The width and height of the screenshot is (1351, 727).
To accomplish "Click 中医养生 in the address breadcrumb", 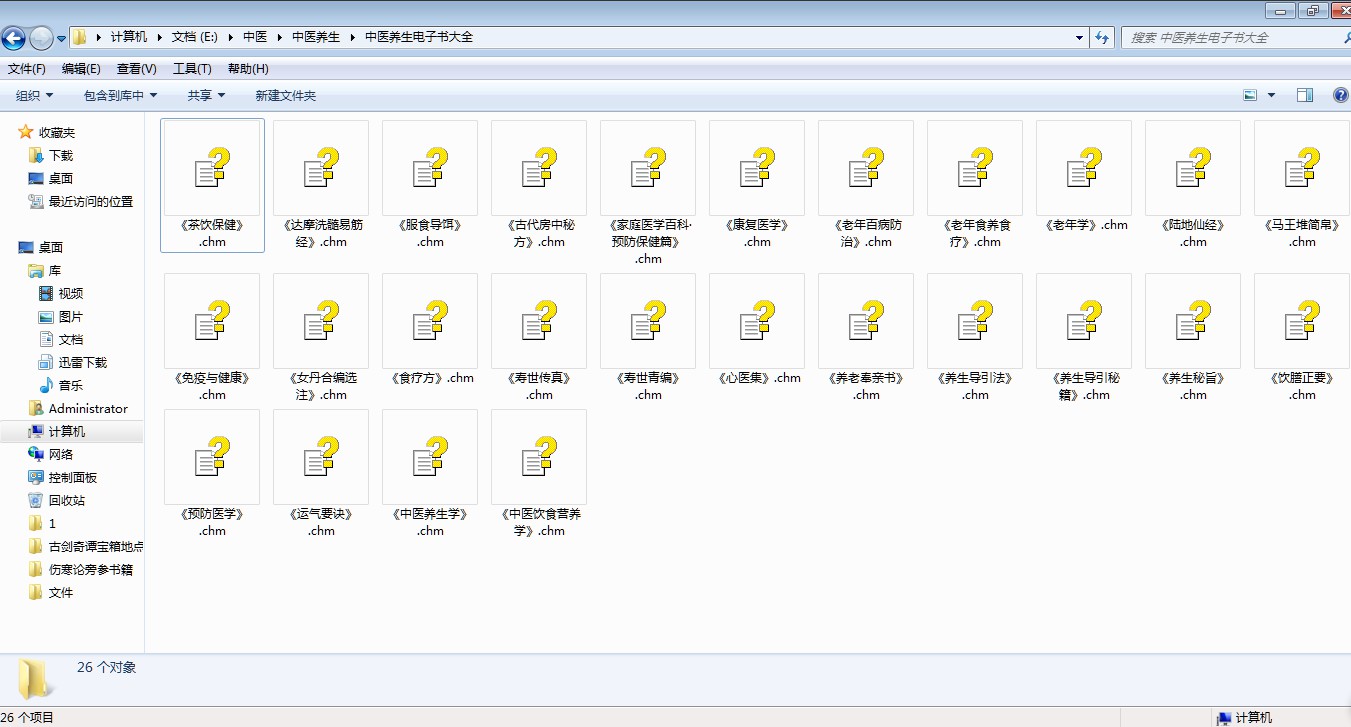I will tap(315, 37).
